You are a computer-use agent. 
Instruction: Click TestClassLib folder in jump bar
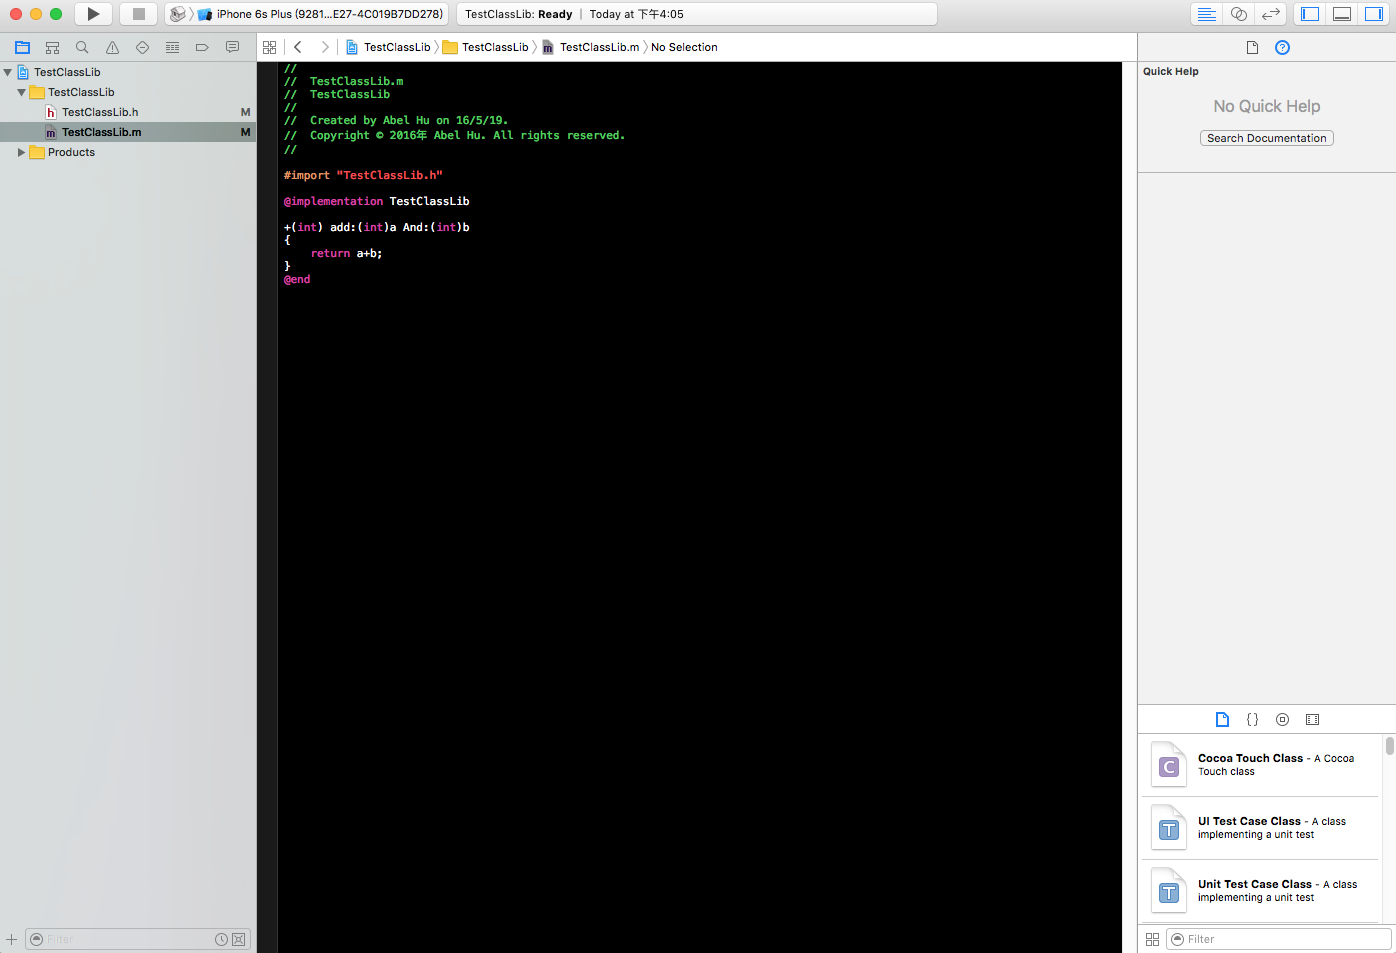click(486, 47)
